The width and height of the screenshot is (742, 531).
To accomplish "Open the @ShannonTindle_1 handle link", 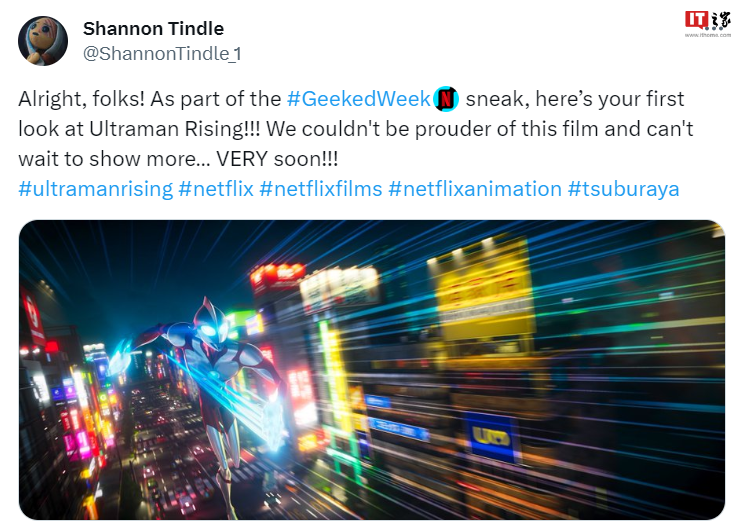I will (x=161, y=54).
